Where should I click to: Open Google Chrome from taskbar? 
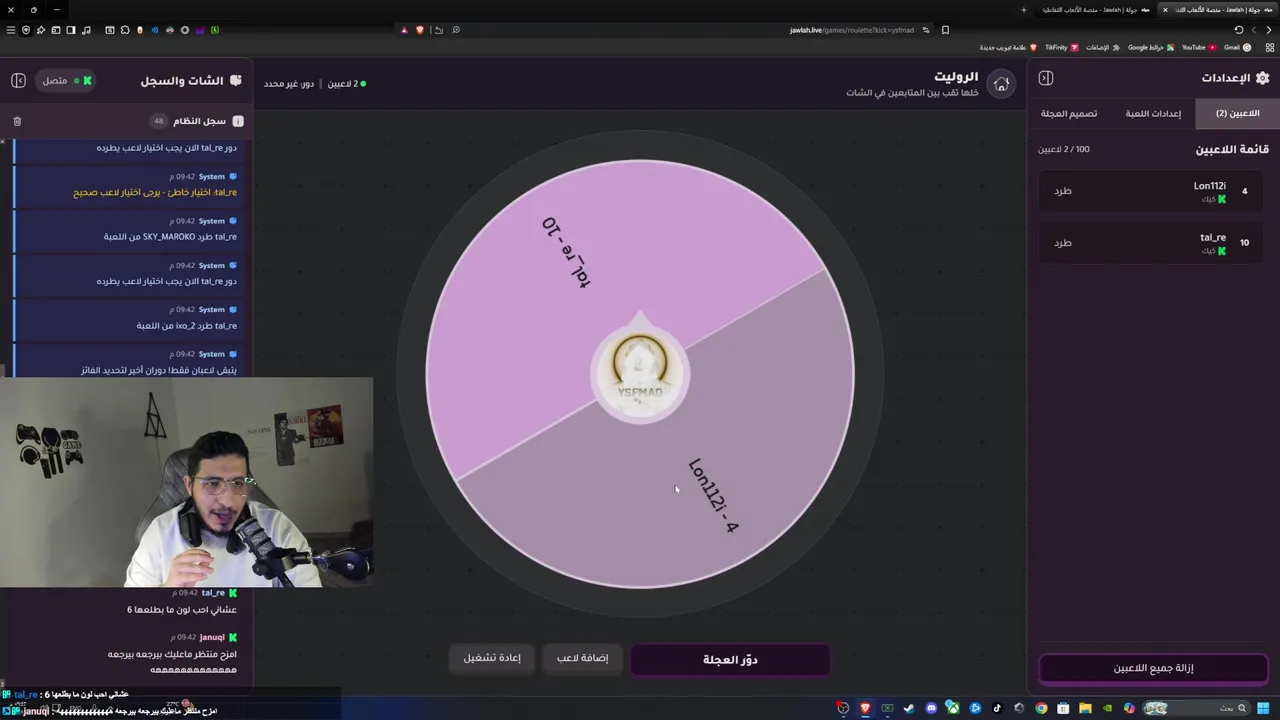tap(1041, 708)
